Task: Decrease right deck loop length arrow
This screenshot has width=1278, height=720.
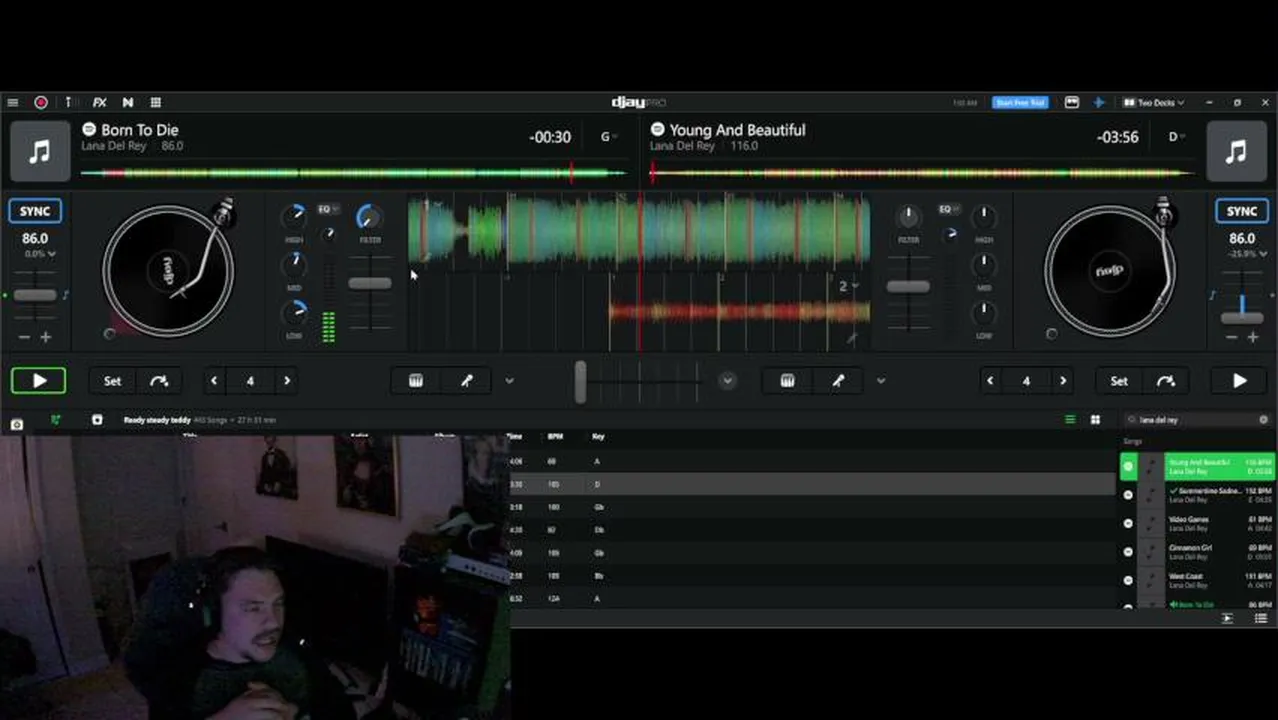Action: click(990, 381)
